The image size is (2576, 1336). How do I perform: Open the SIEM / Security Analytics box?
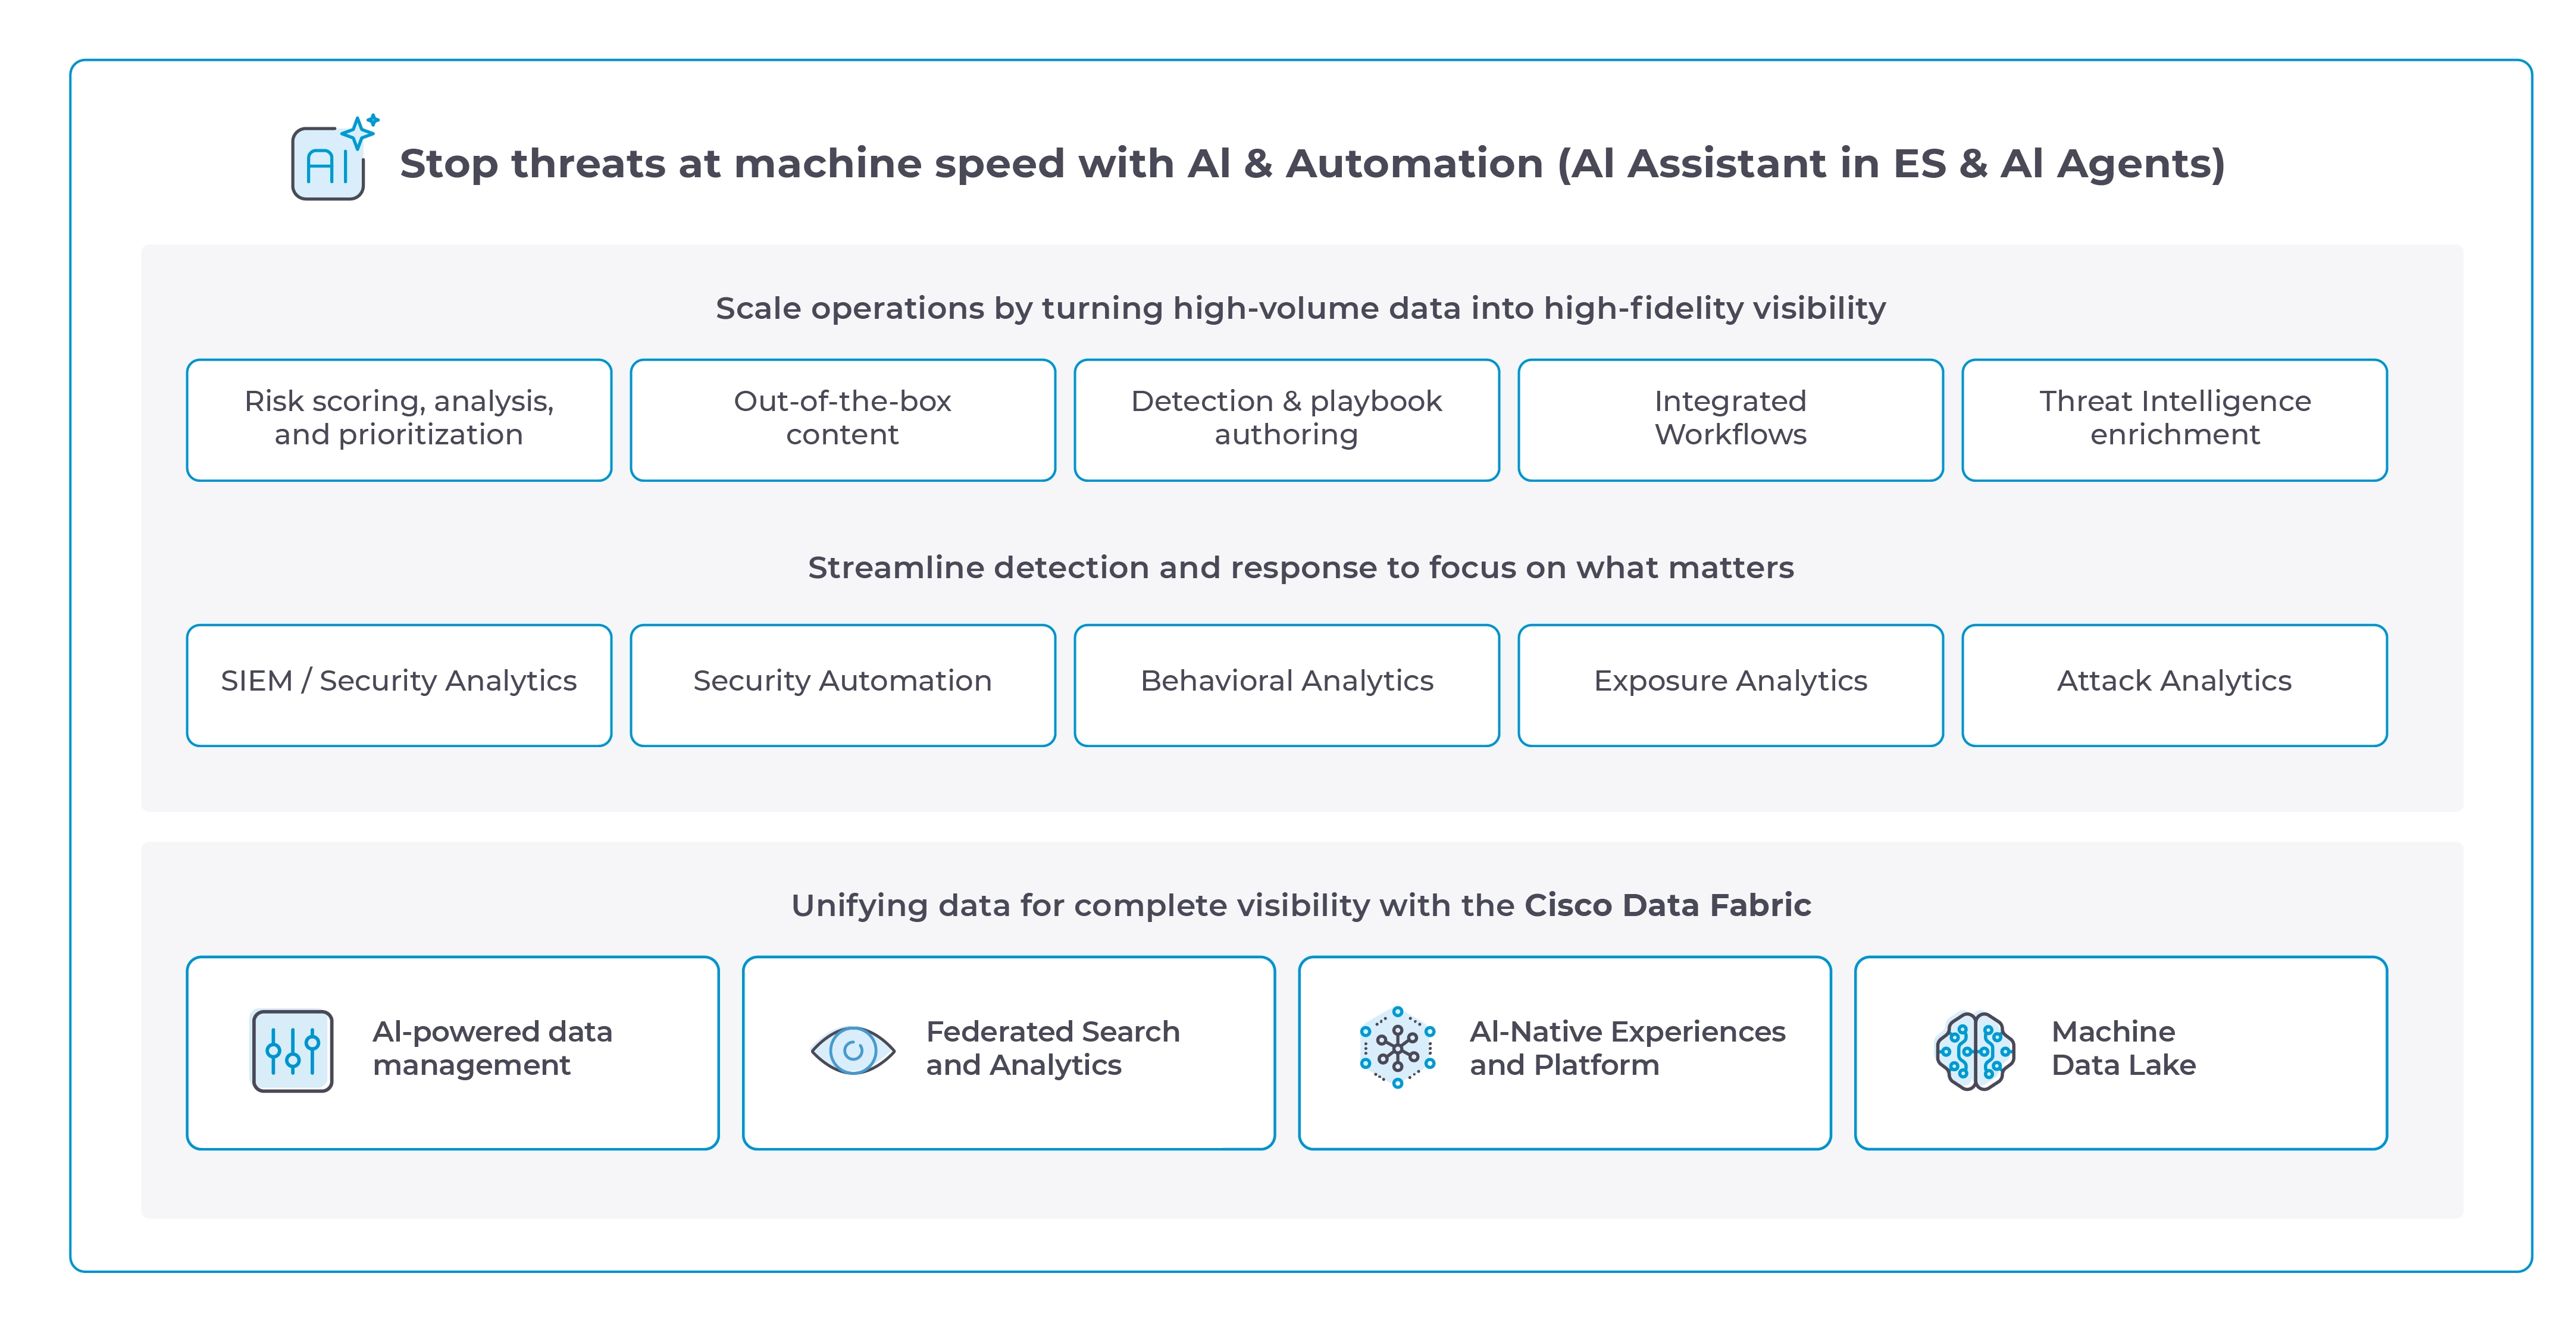(399, 685)
